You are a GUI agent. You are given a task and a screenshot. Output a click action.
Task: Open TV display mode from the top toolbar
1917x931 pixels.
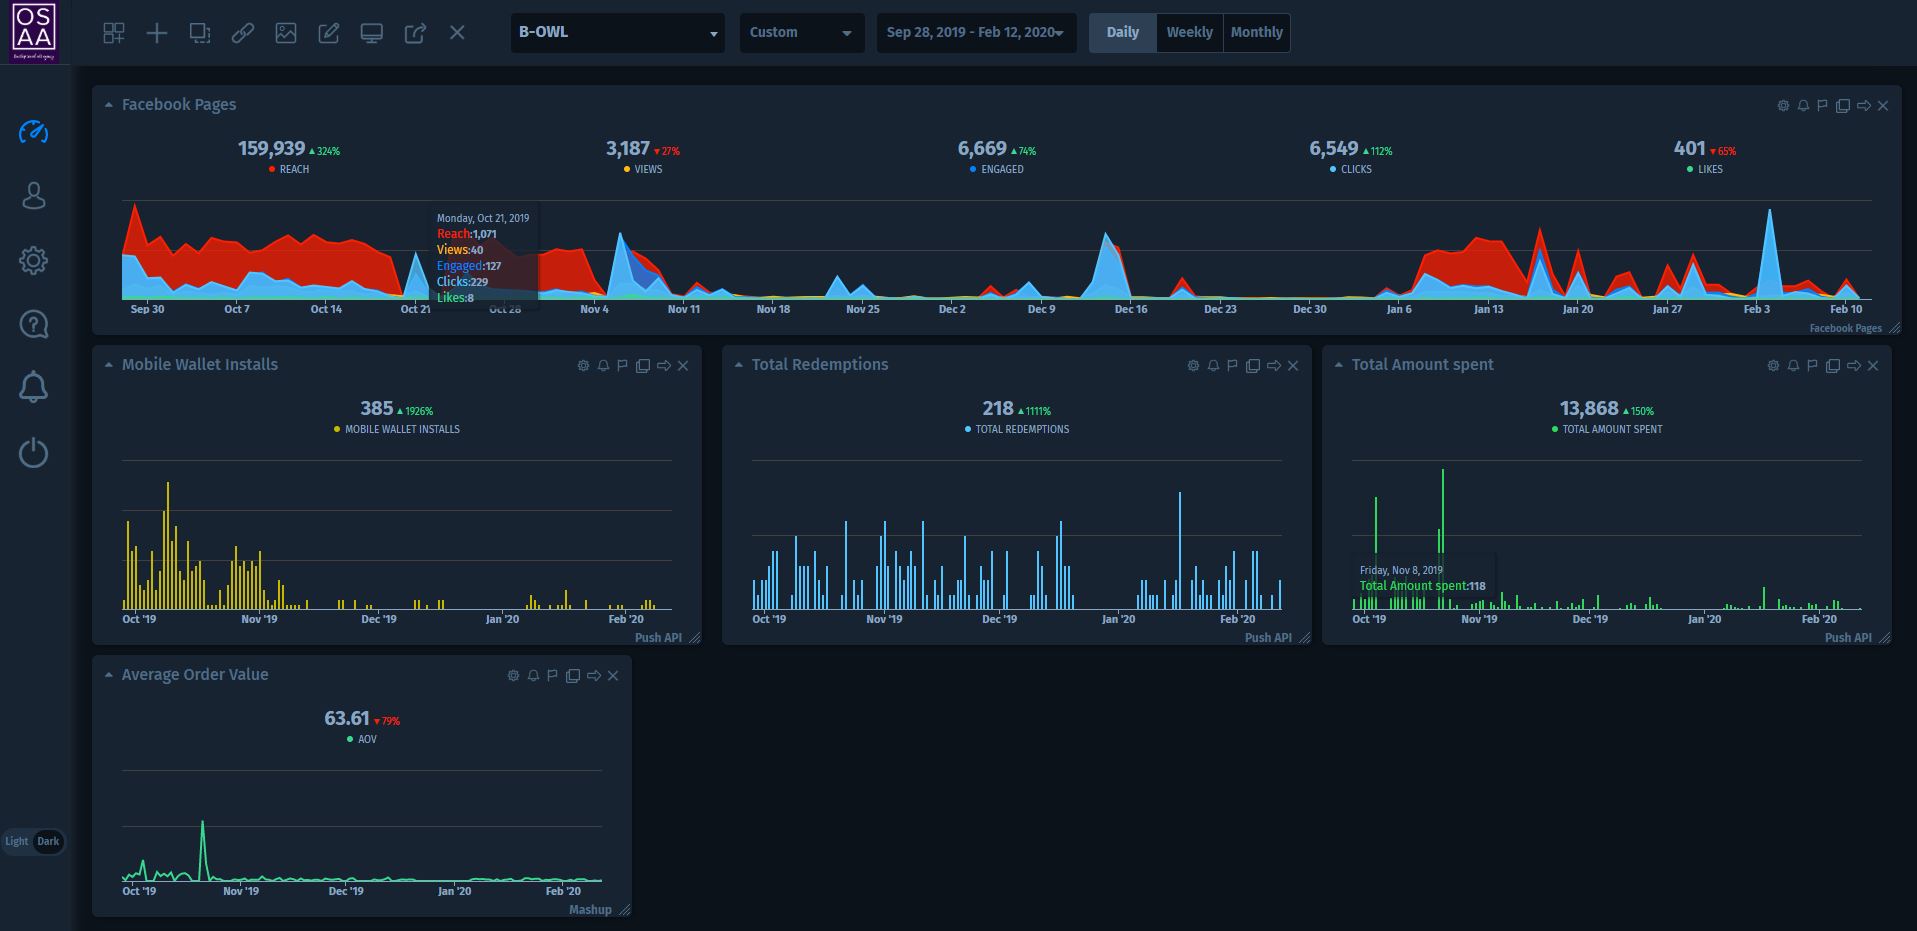pos(372,32)
